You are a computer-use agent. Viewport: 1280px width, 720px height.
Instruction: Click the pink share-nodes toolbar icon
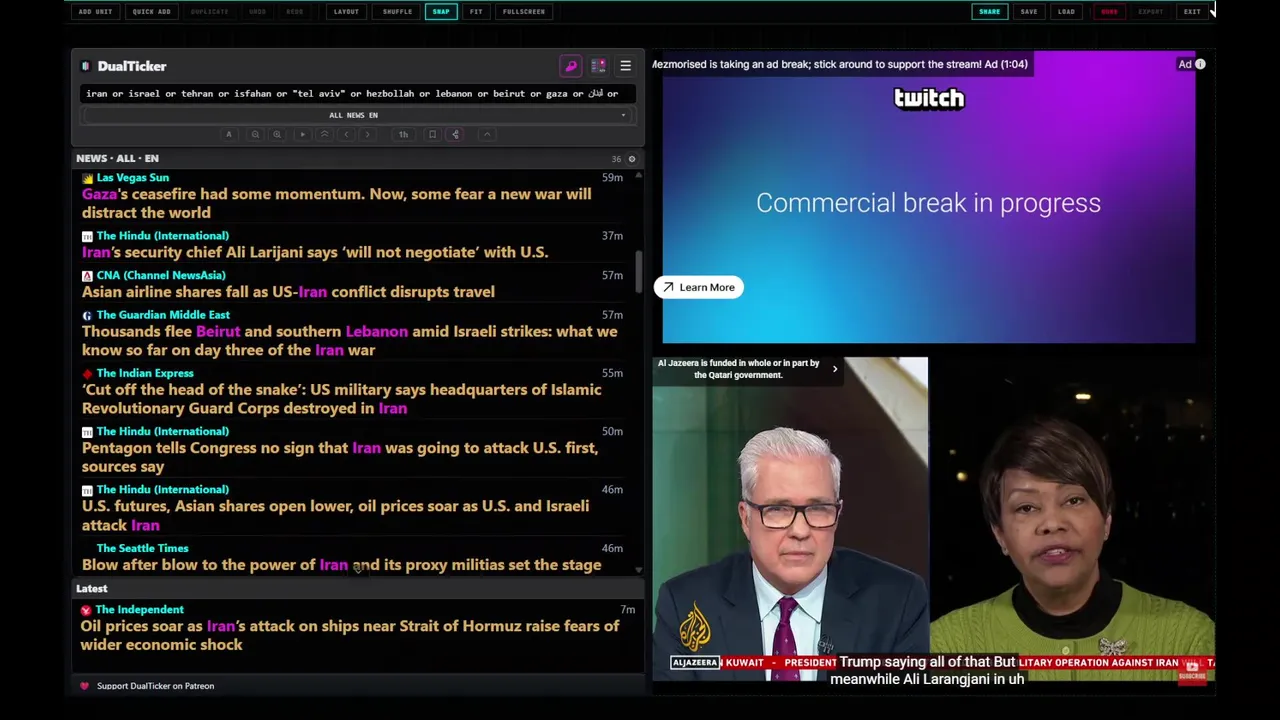pyautogui.click(x=455, y=134)
